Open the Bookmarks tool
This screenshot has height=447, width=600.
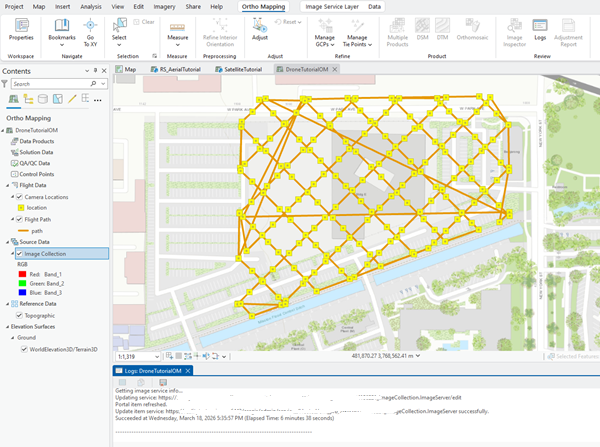pos(62,32)
